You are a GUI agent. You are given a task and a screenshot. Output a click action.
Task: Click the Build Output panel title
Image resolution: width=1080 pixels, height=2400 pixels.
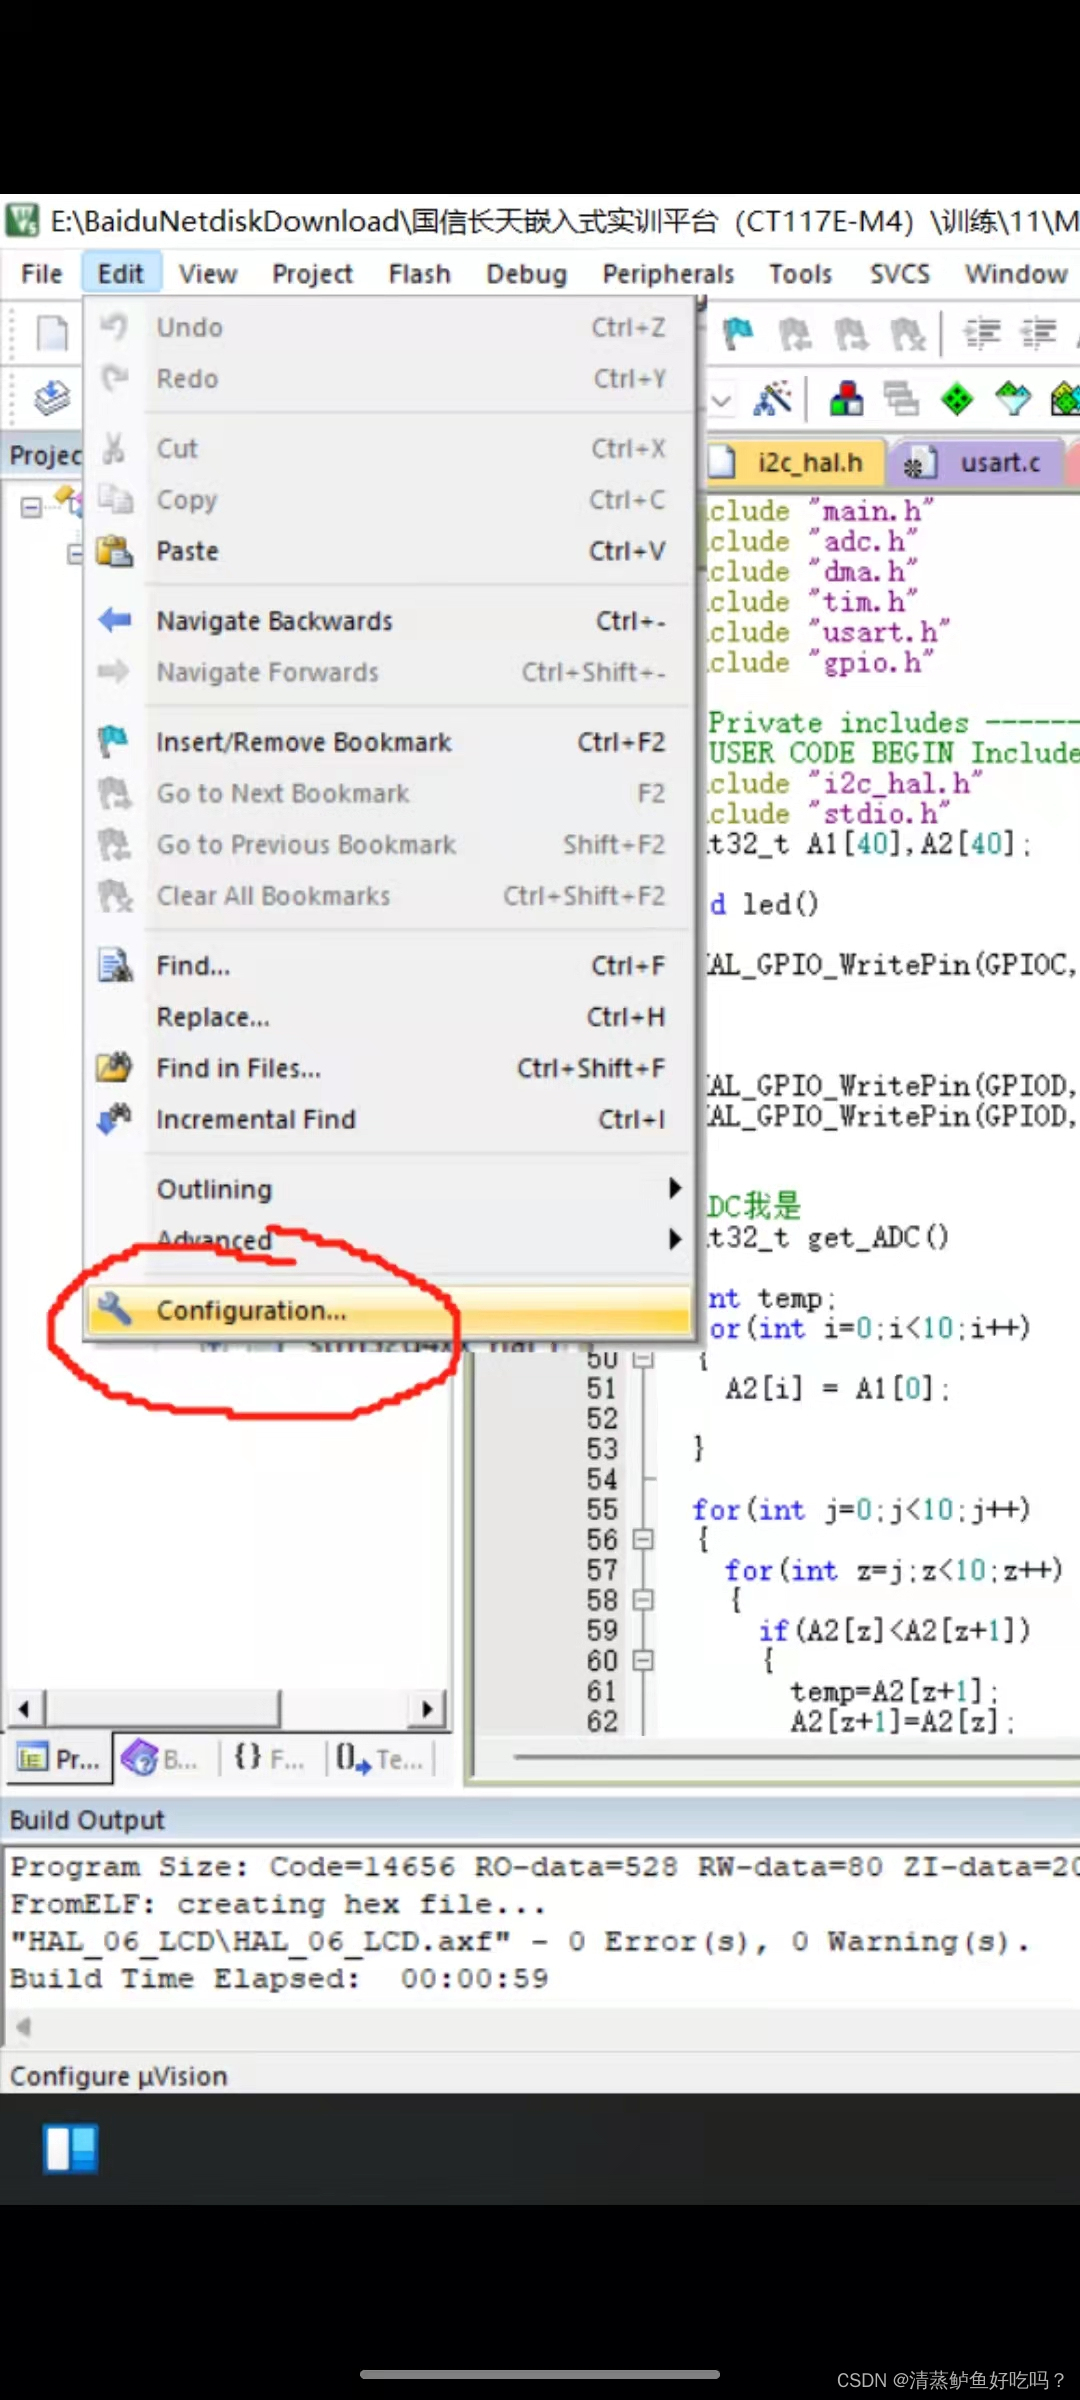(x=87, y=1820)
